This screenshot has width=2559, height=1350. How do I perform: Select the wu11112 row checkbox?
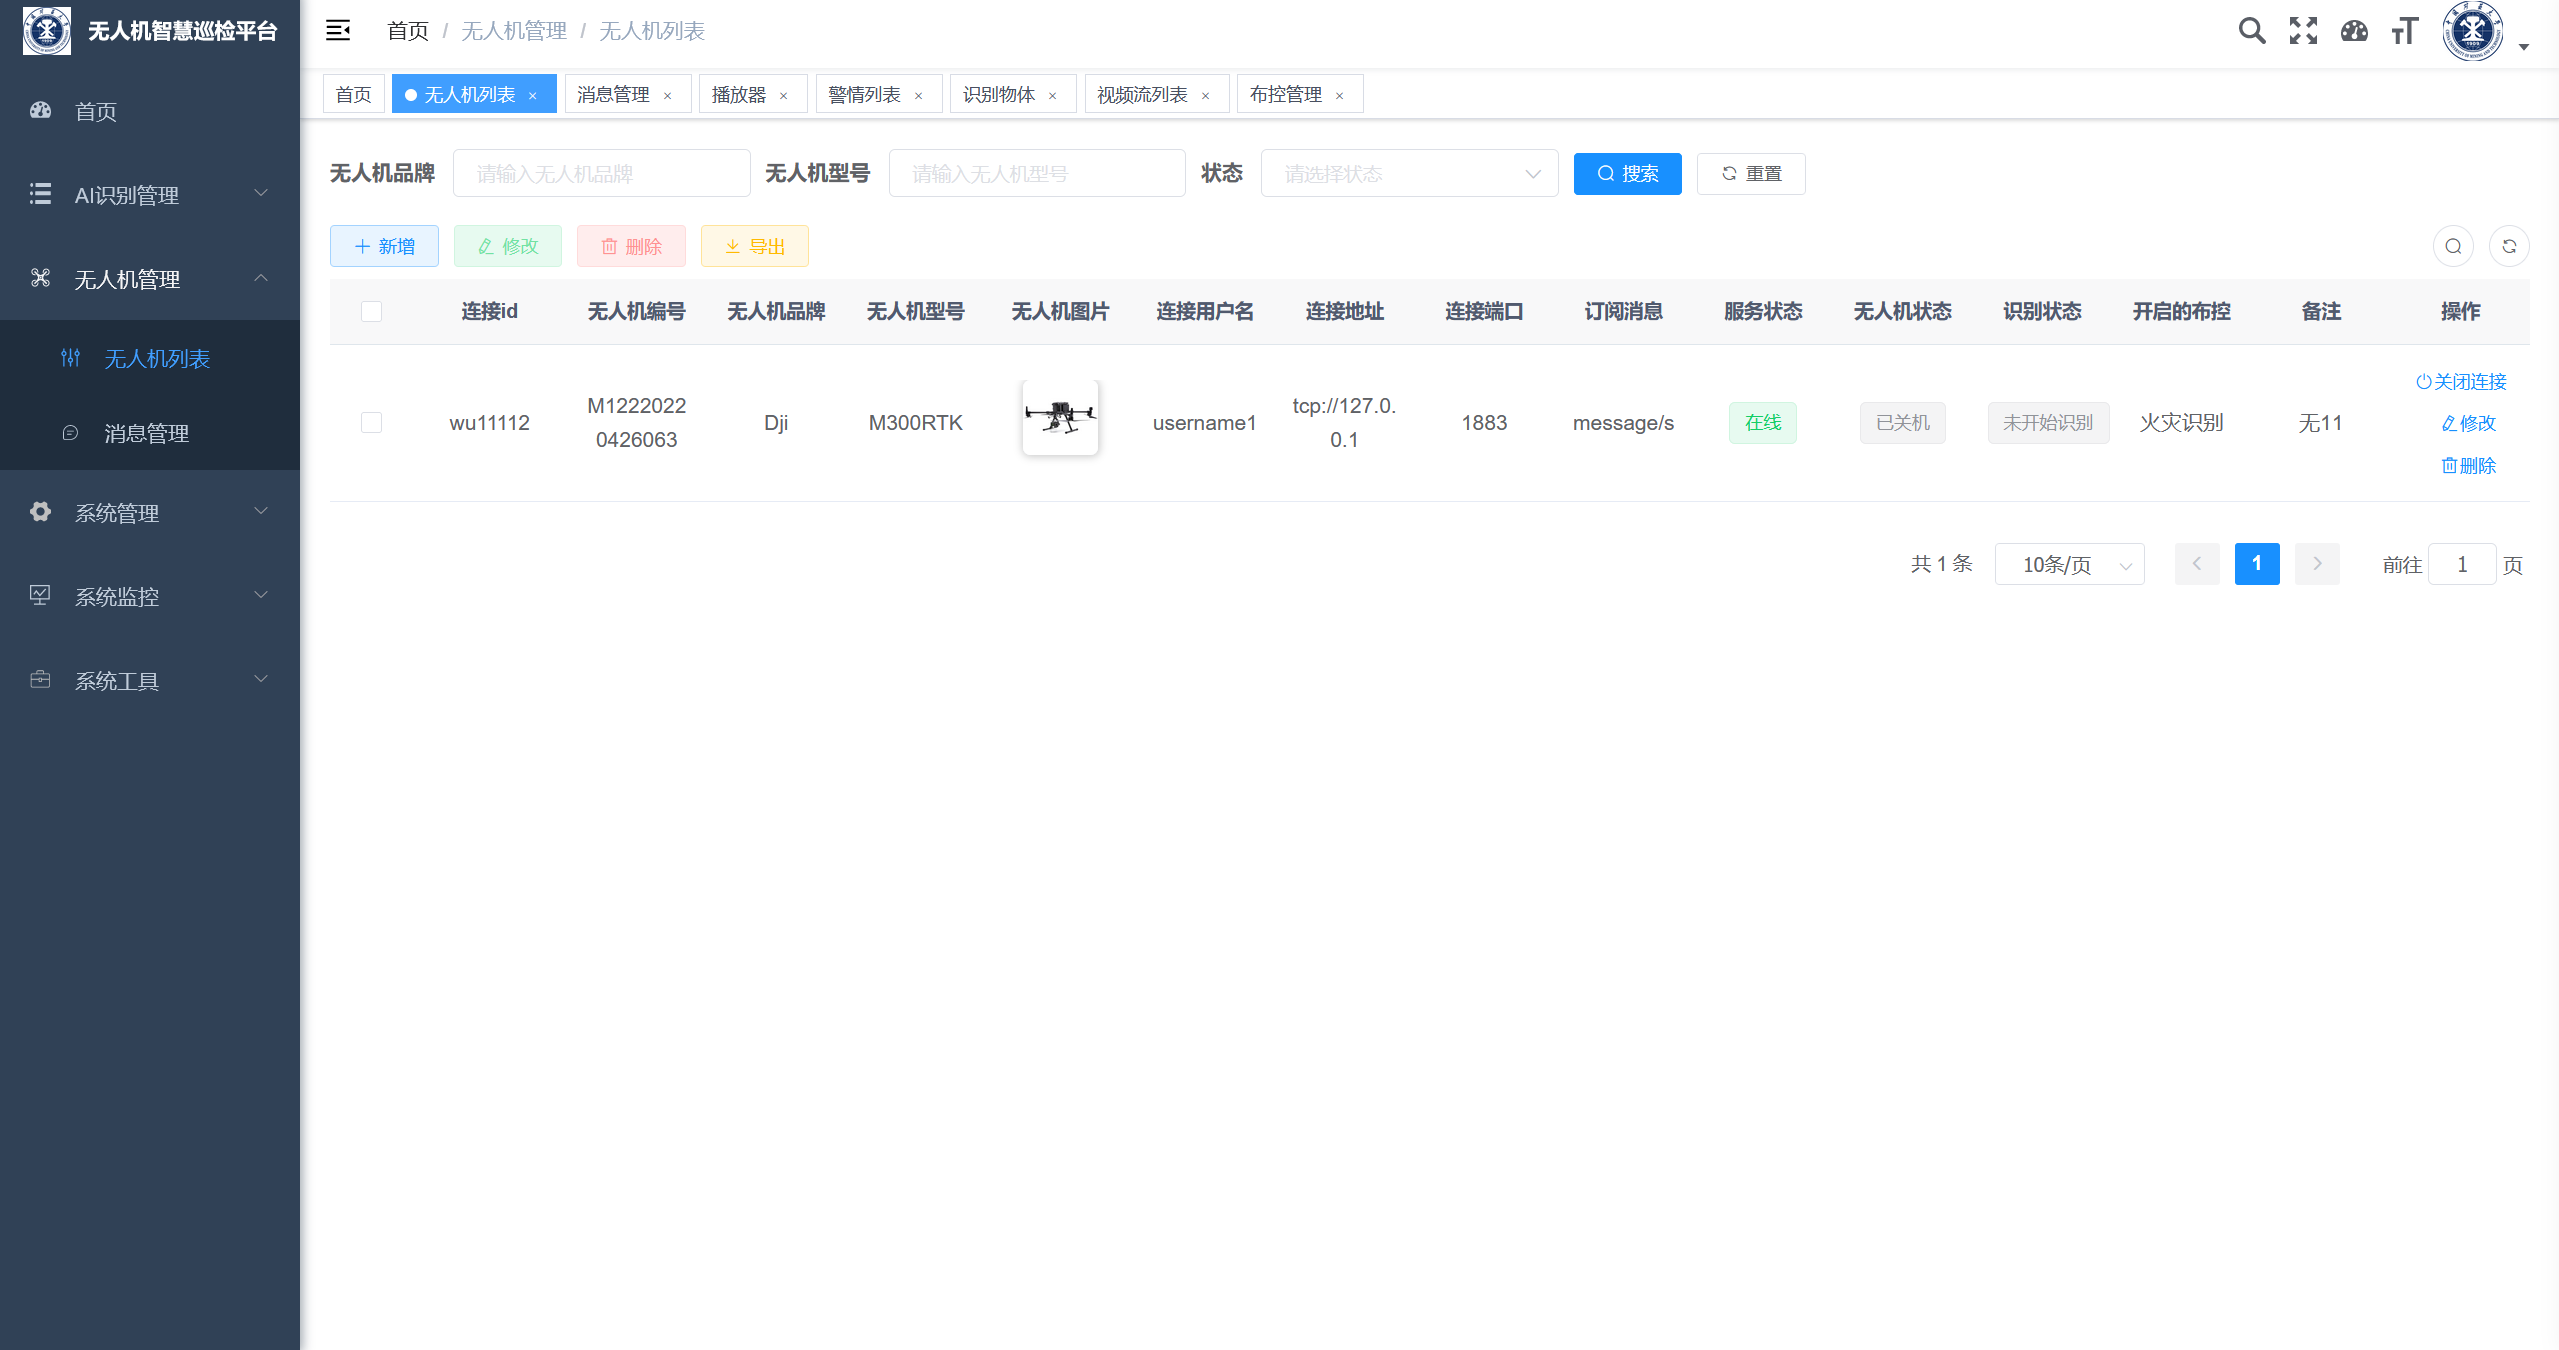pos(371,423)
